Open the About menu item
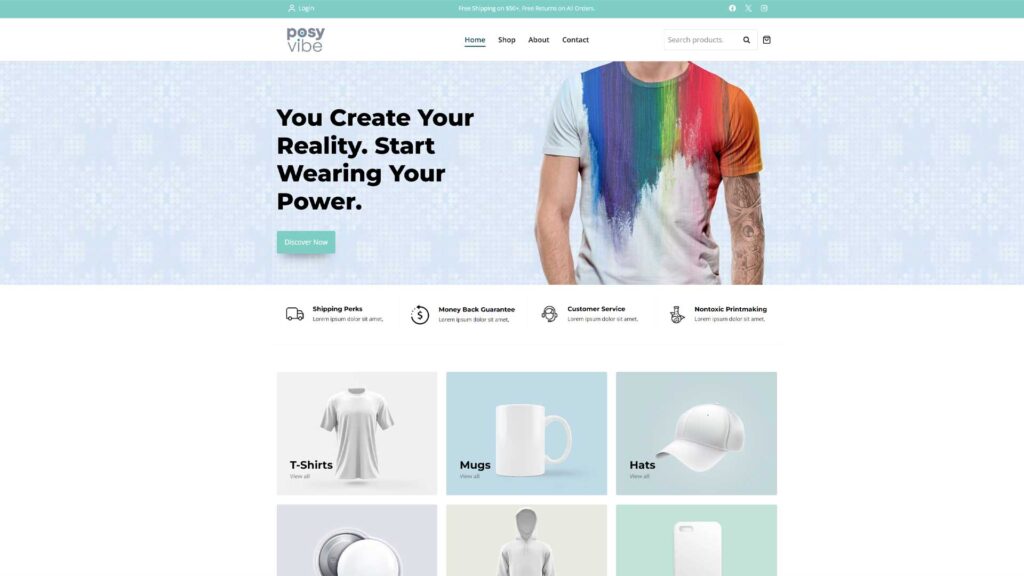 (538, 40)
